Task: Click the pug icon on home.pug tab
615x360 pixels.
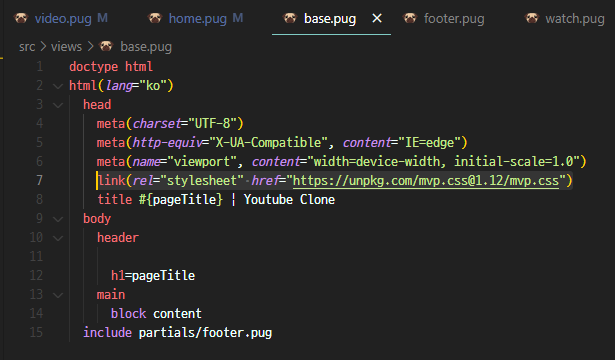Action: coord(155,18)
